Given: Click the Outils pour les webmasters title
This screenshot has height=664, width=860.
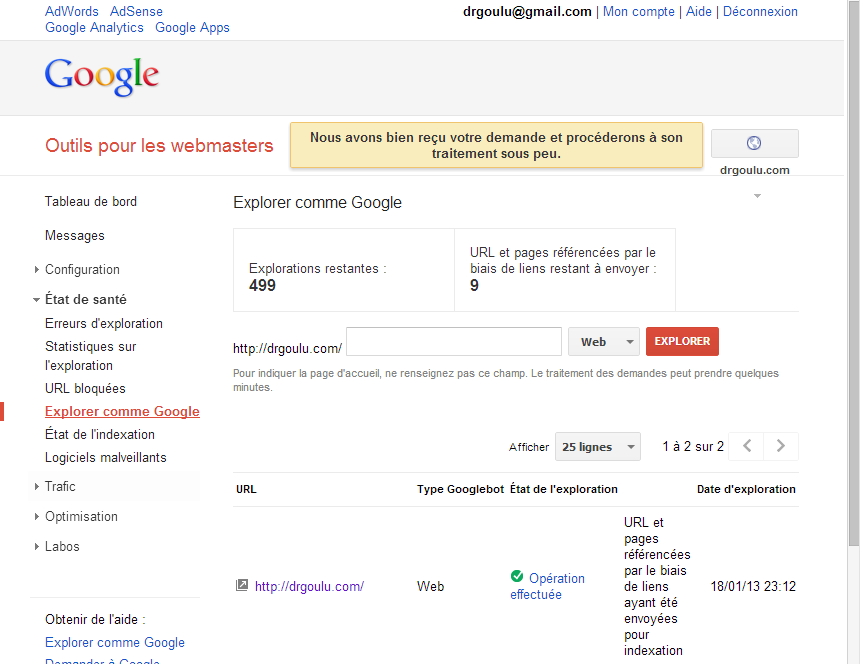Looking at the screenshot, I should 159,145.
